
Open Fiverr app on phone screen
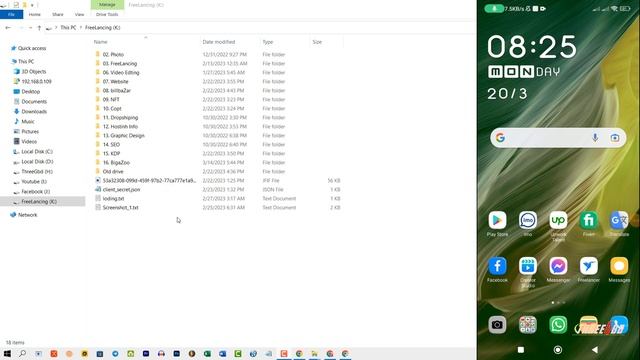click(589, 220)
